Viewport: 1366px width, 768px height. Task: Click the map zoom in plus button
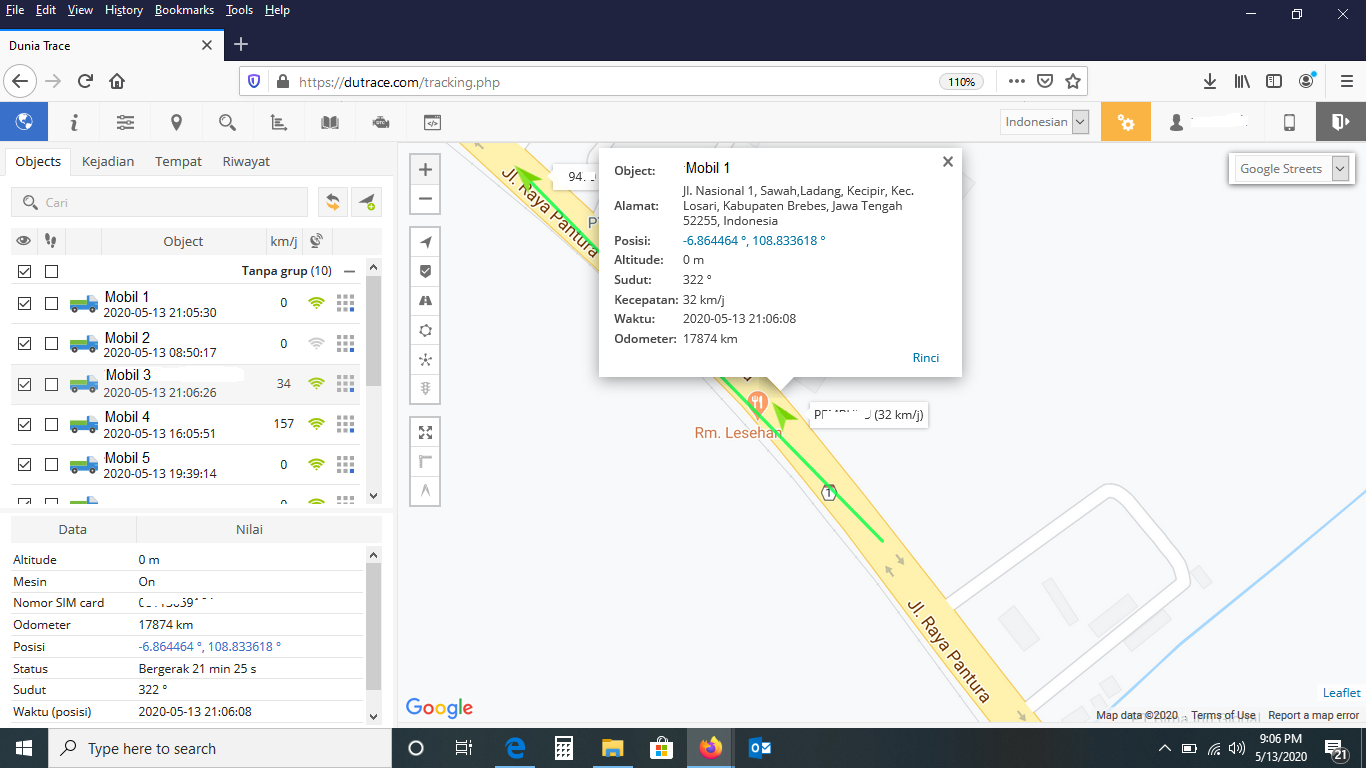tap(425, 170)
